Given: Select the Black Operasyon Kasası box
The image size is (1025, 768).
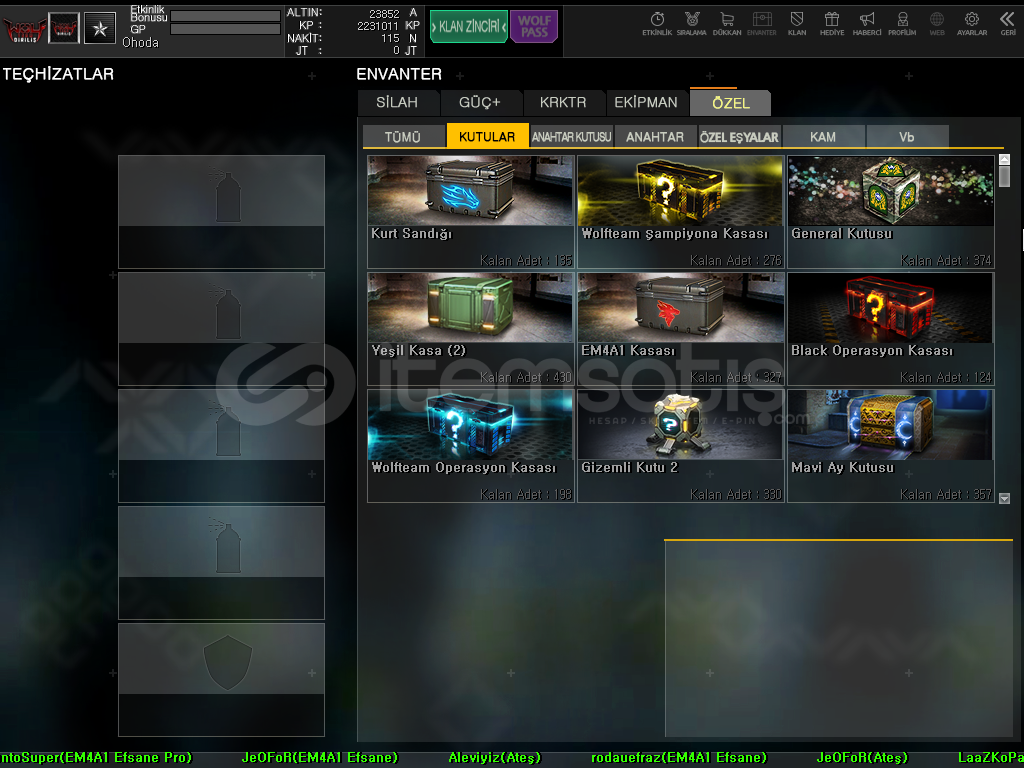Looking at the screenshot, I should 890,329.
